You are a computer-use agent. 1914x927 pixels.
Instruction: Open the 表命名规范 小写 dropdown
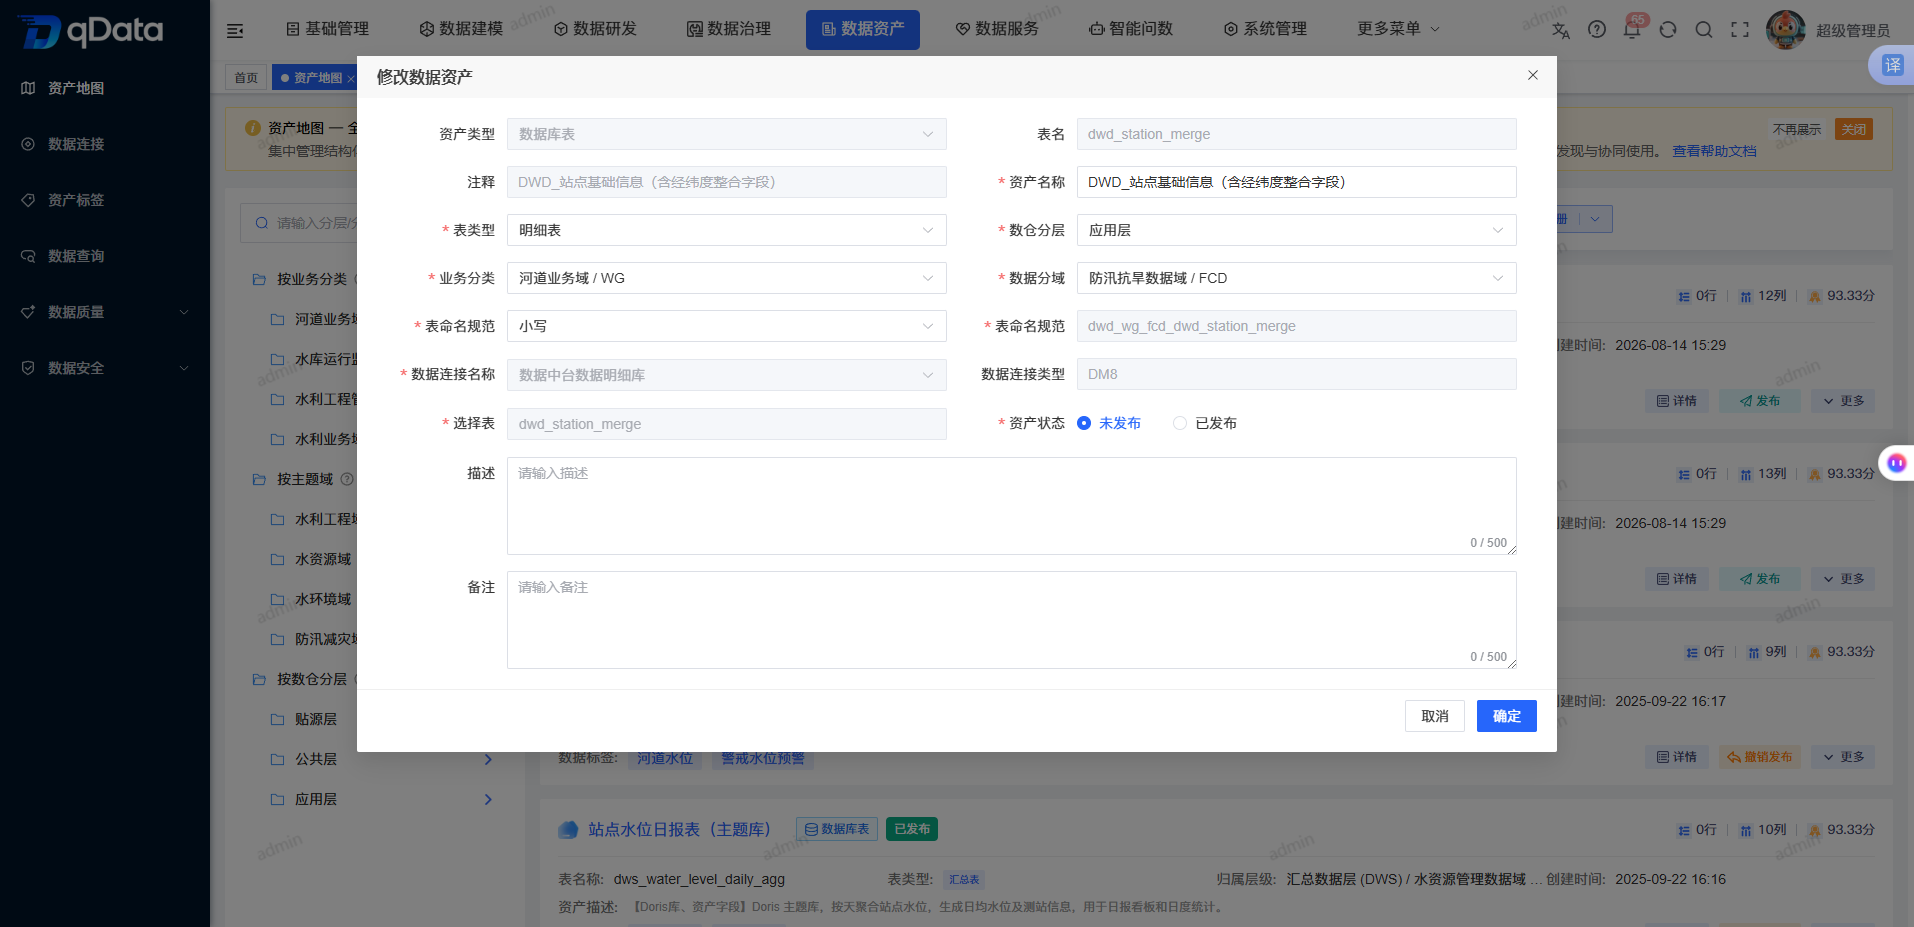click(727, 326)
